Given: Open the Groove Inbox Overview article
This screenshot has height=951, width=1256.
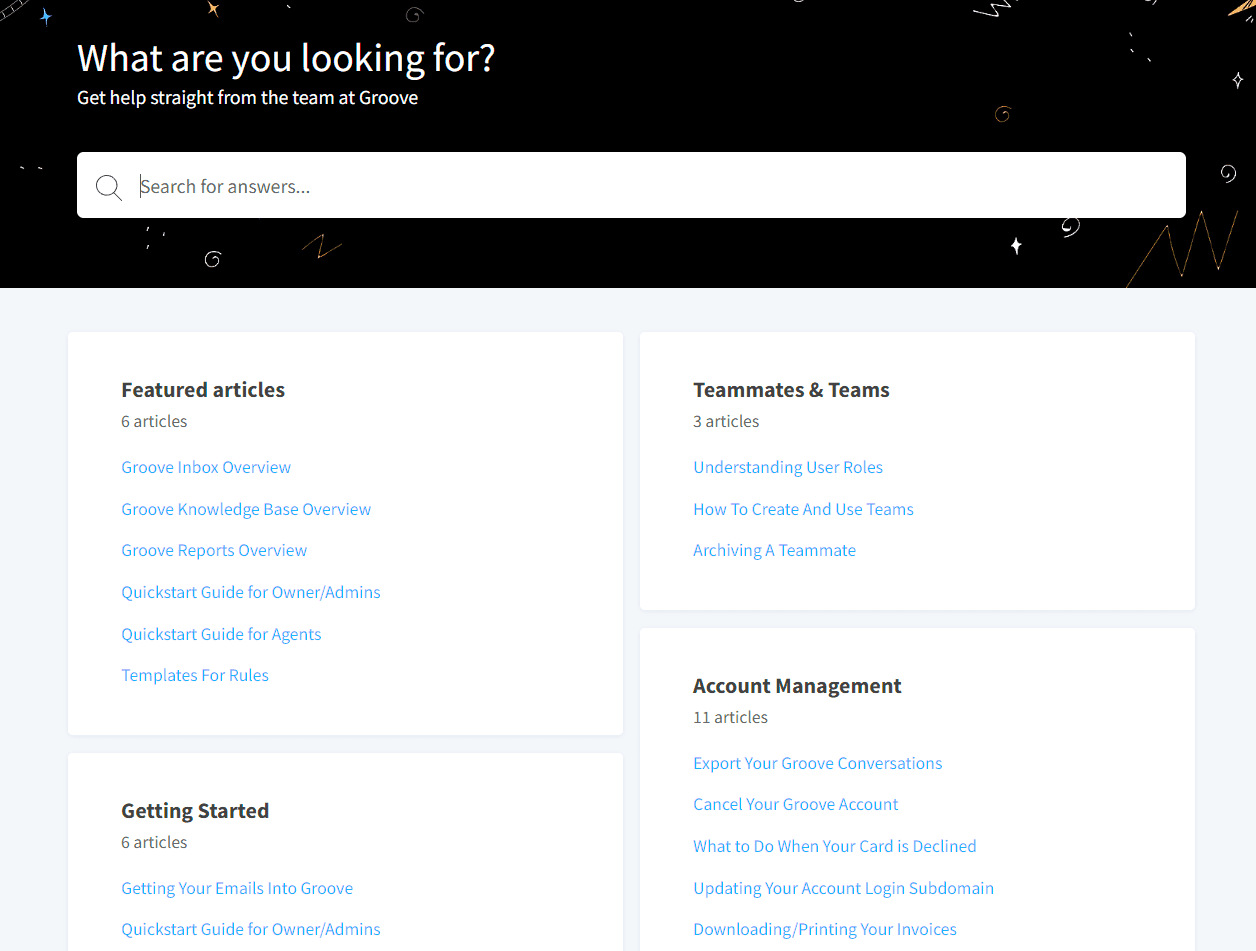Looking at the screenshot, I should (x=206, y=467).
